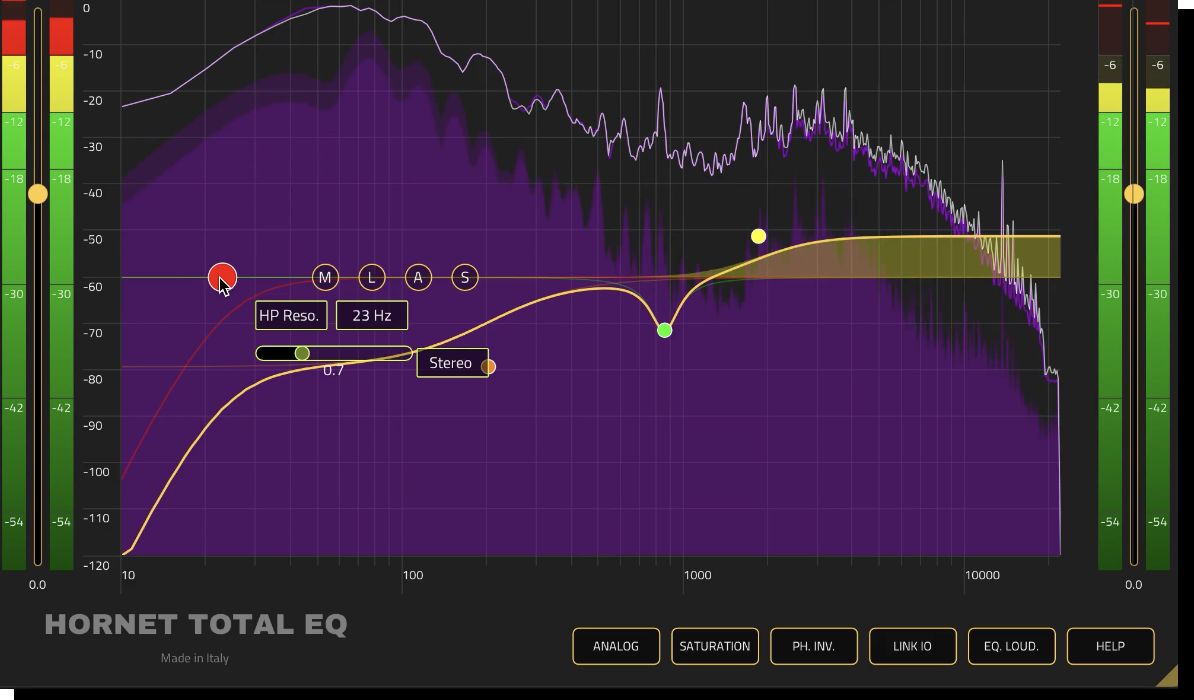
Task: Toggle the M (mid) band button
Action: click(x=325, y=277)
